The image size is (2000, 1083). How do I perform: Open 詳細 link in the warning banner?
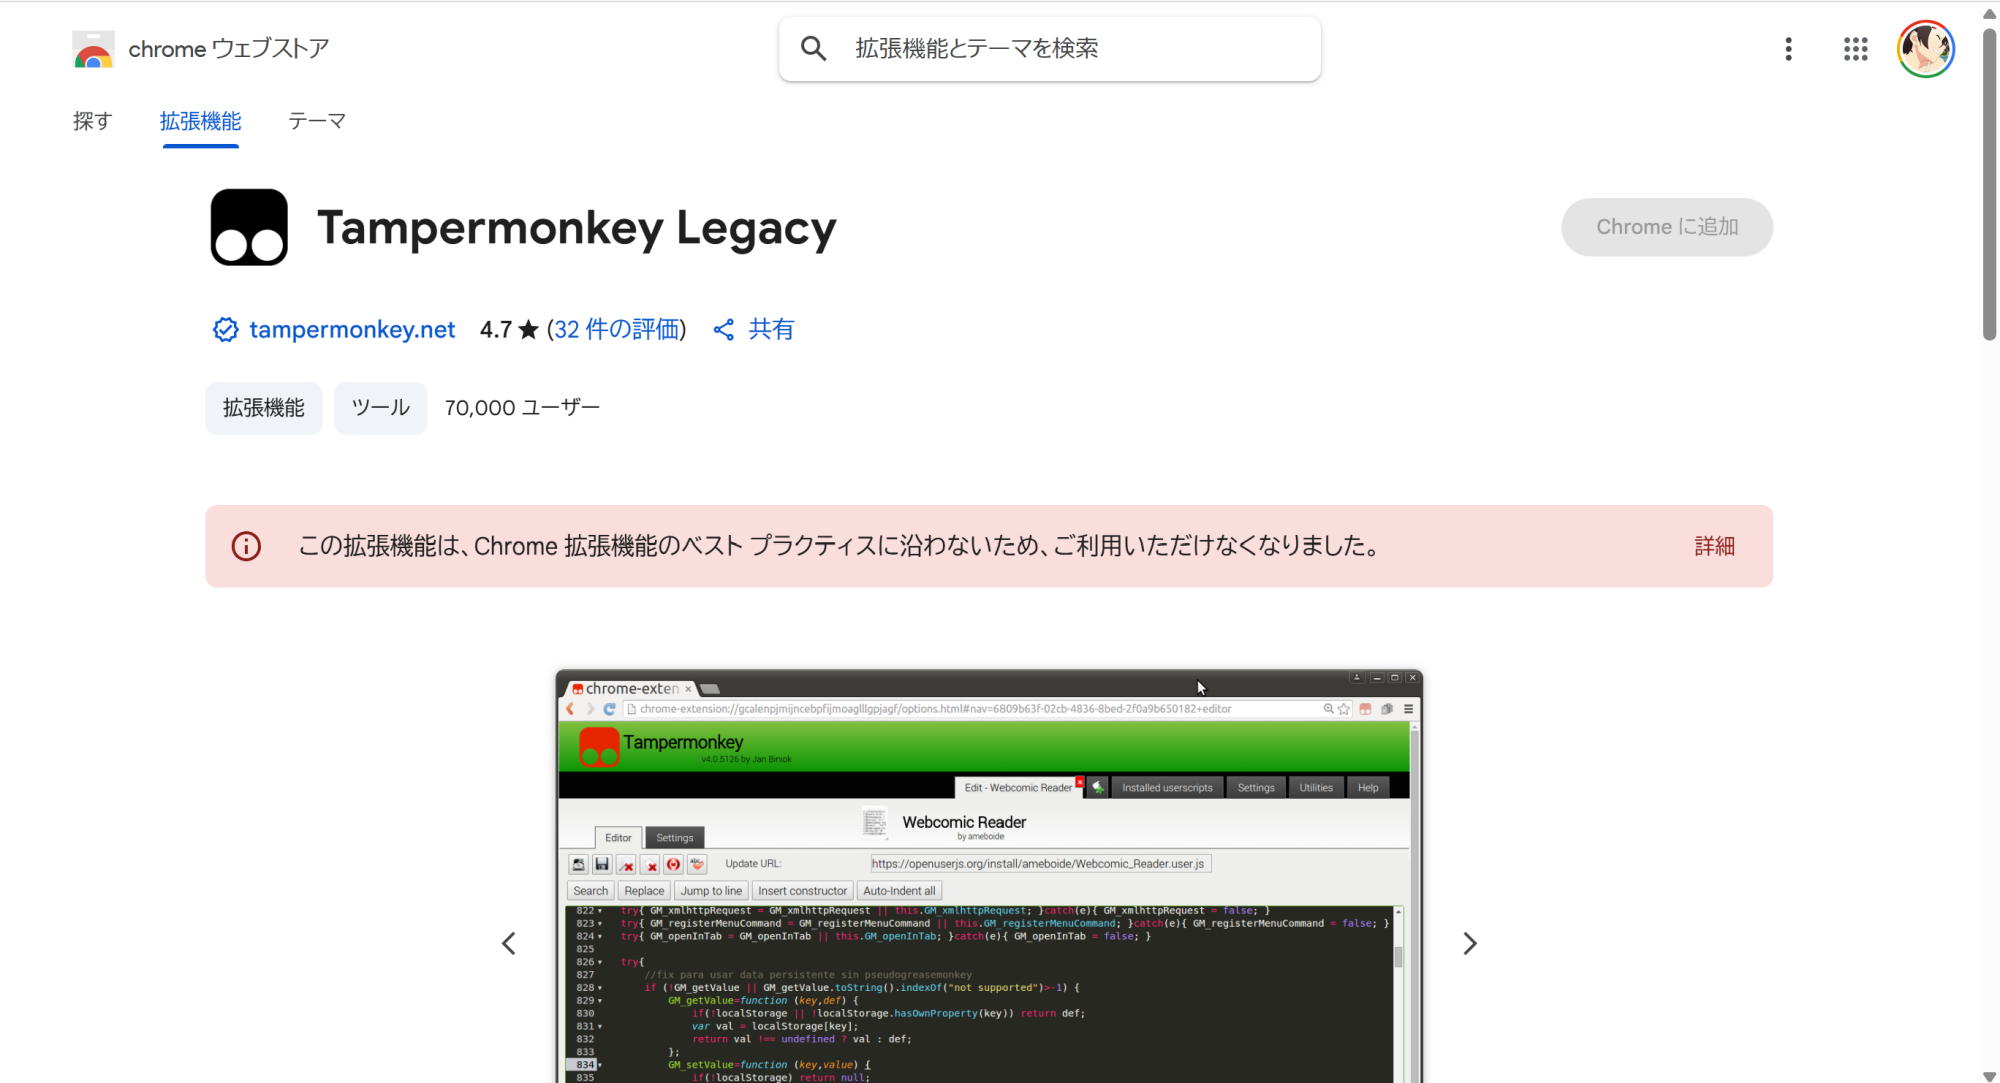click(x=1714, y=546)
